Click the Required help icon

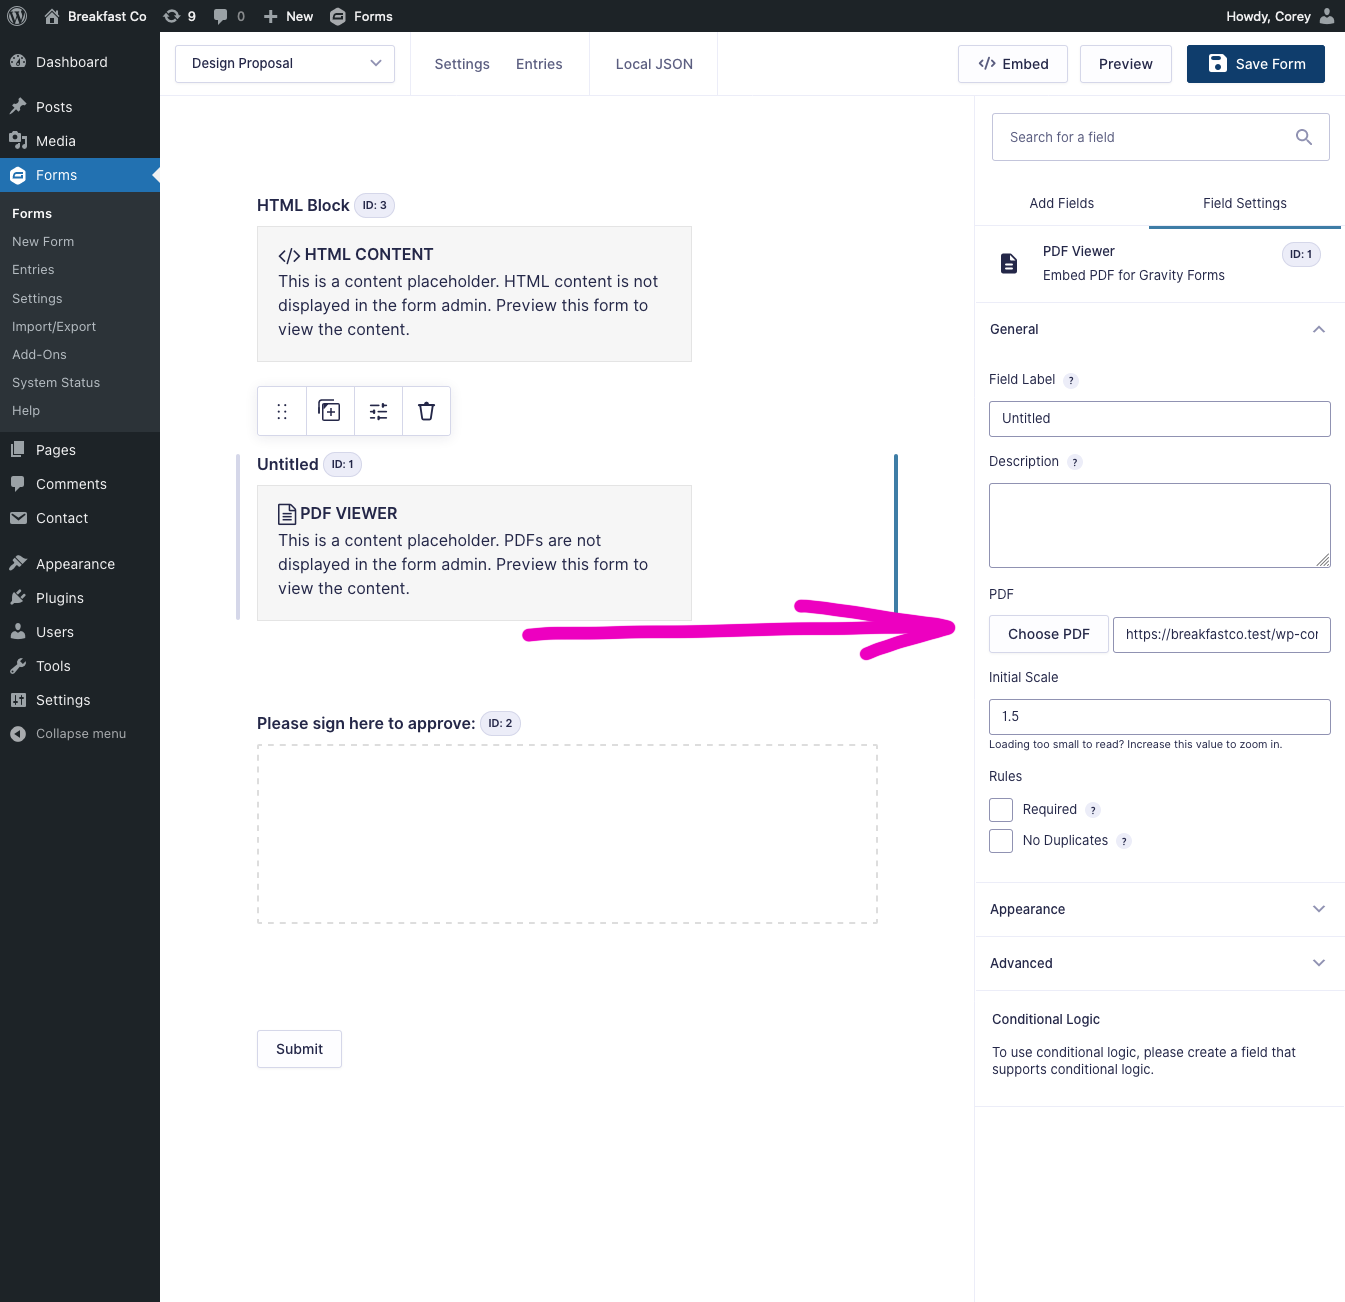1093,810
